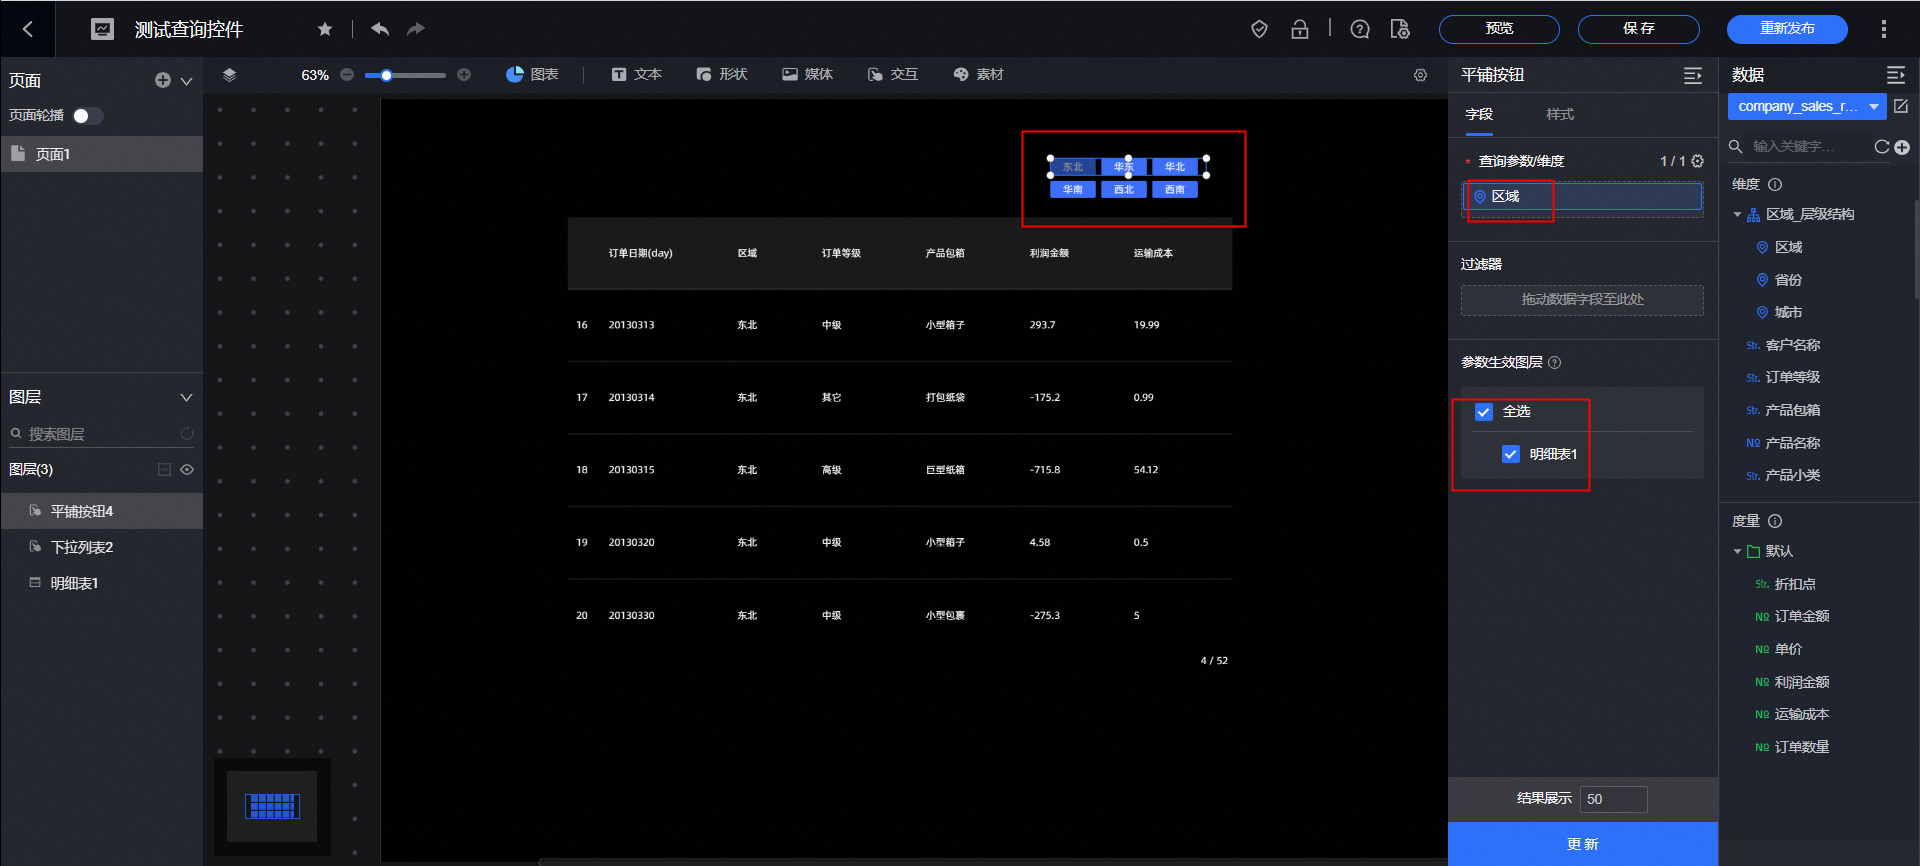Collapse the 区域_层级结构 tree node
The width and height of the screenshot is (1920, 866).
(1737, 215)
